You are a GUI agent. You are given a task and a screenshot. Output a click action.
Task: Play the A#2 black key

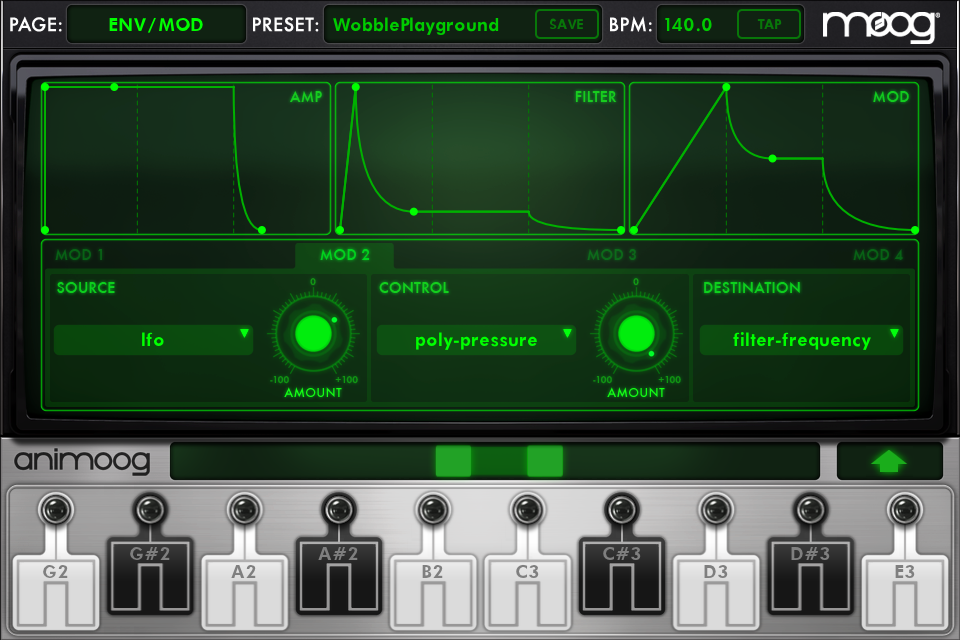[x=337, y=575]
